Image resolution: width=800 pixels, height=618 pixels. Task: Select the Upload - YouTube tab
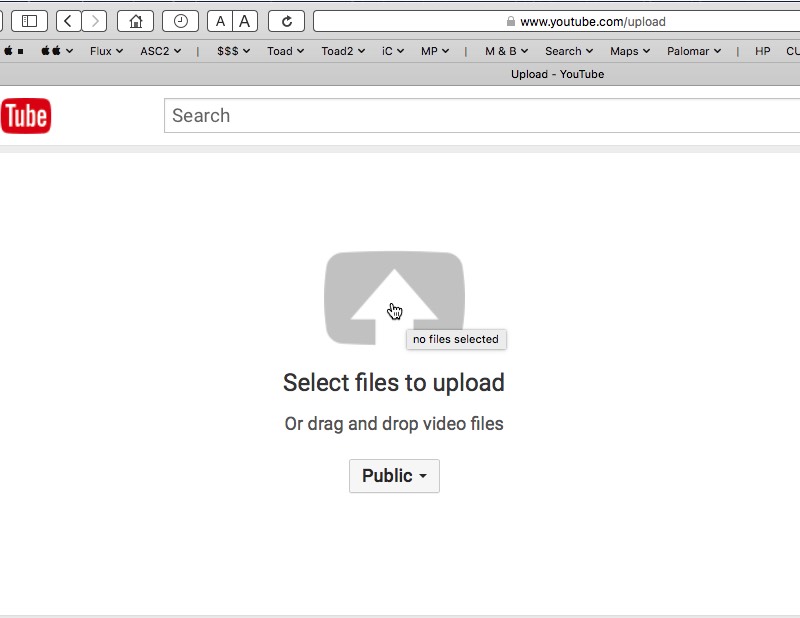point(557,74)
